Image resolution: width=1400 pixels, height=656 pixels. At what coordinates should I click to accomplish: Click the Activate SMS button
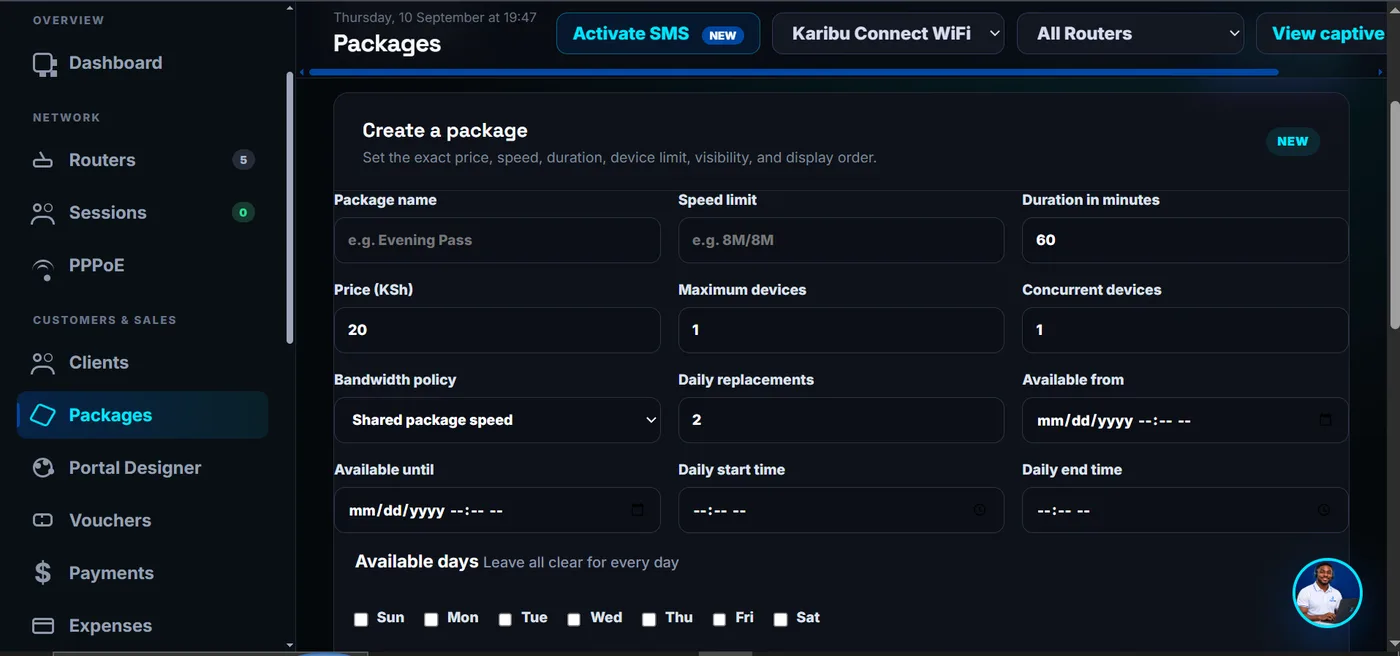tap(658, 33)
